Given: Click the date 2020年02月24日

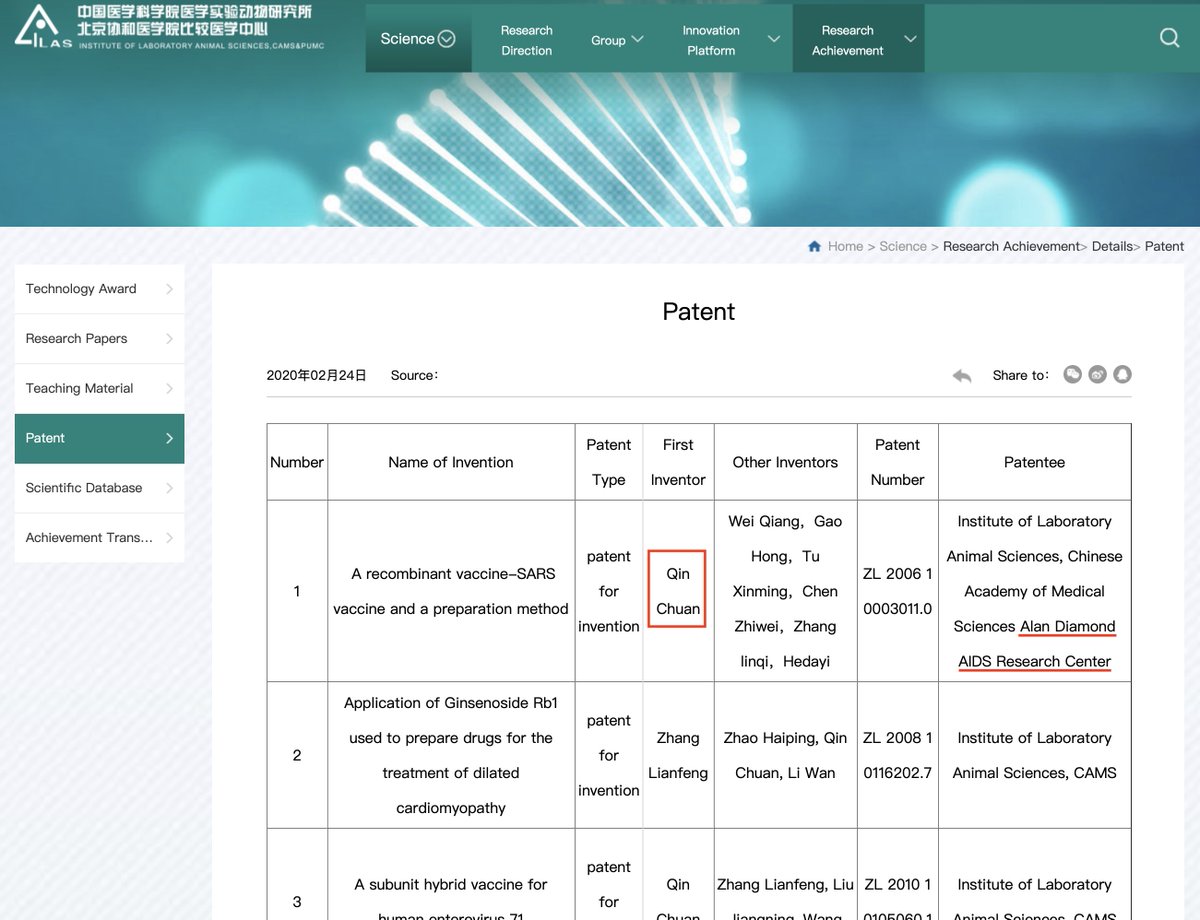Looking at the screenshot, I should pos(316,376).
